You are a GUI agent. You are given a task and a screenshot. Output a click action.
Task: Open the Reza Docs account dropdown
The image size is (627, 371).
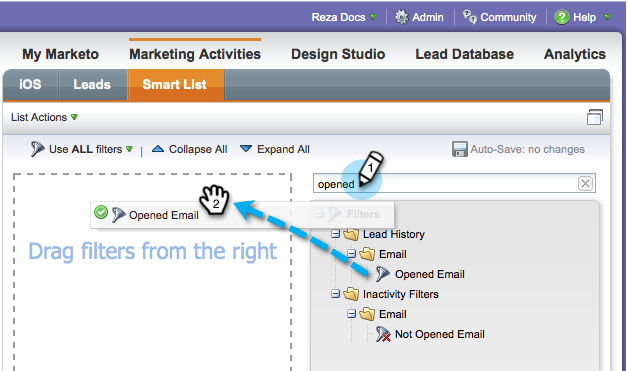(343, 17)
